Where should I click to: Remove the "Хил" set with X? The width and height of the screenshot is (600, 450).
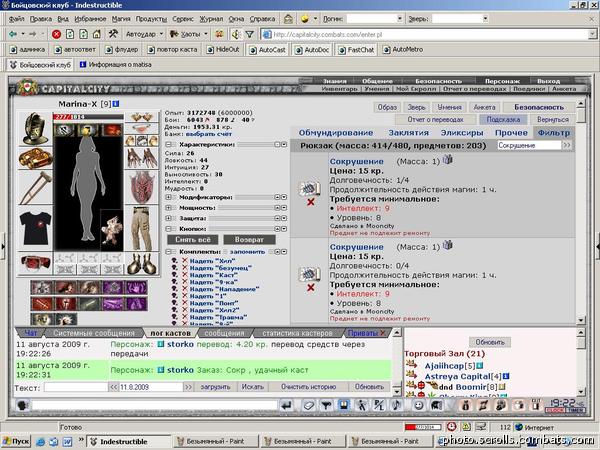[x=184, y=261]
